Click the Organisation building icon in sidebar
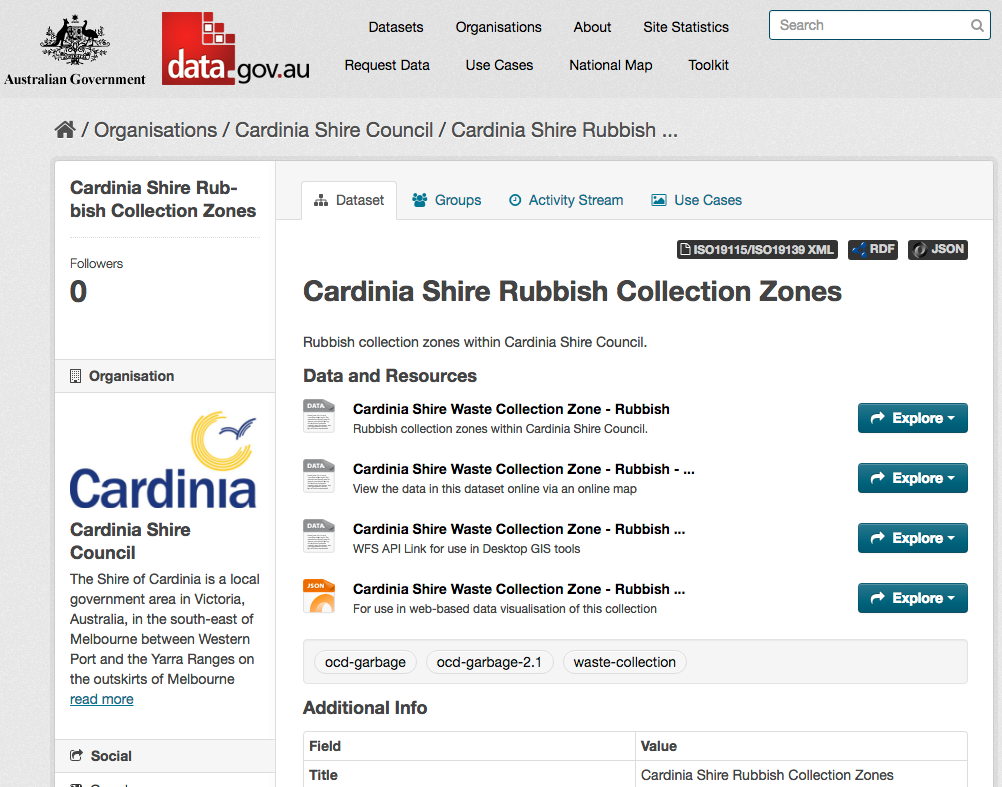 pyautogui.click(x=75, y=376)
